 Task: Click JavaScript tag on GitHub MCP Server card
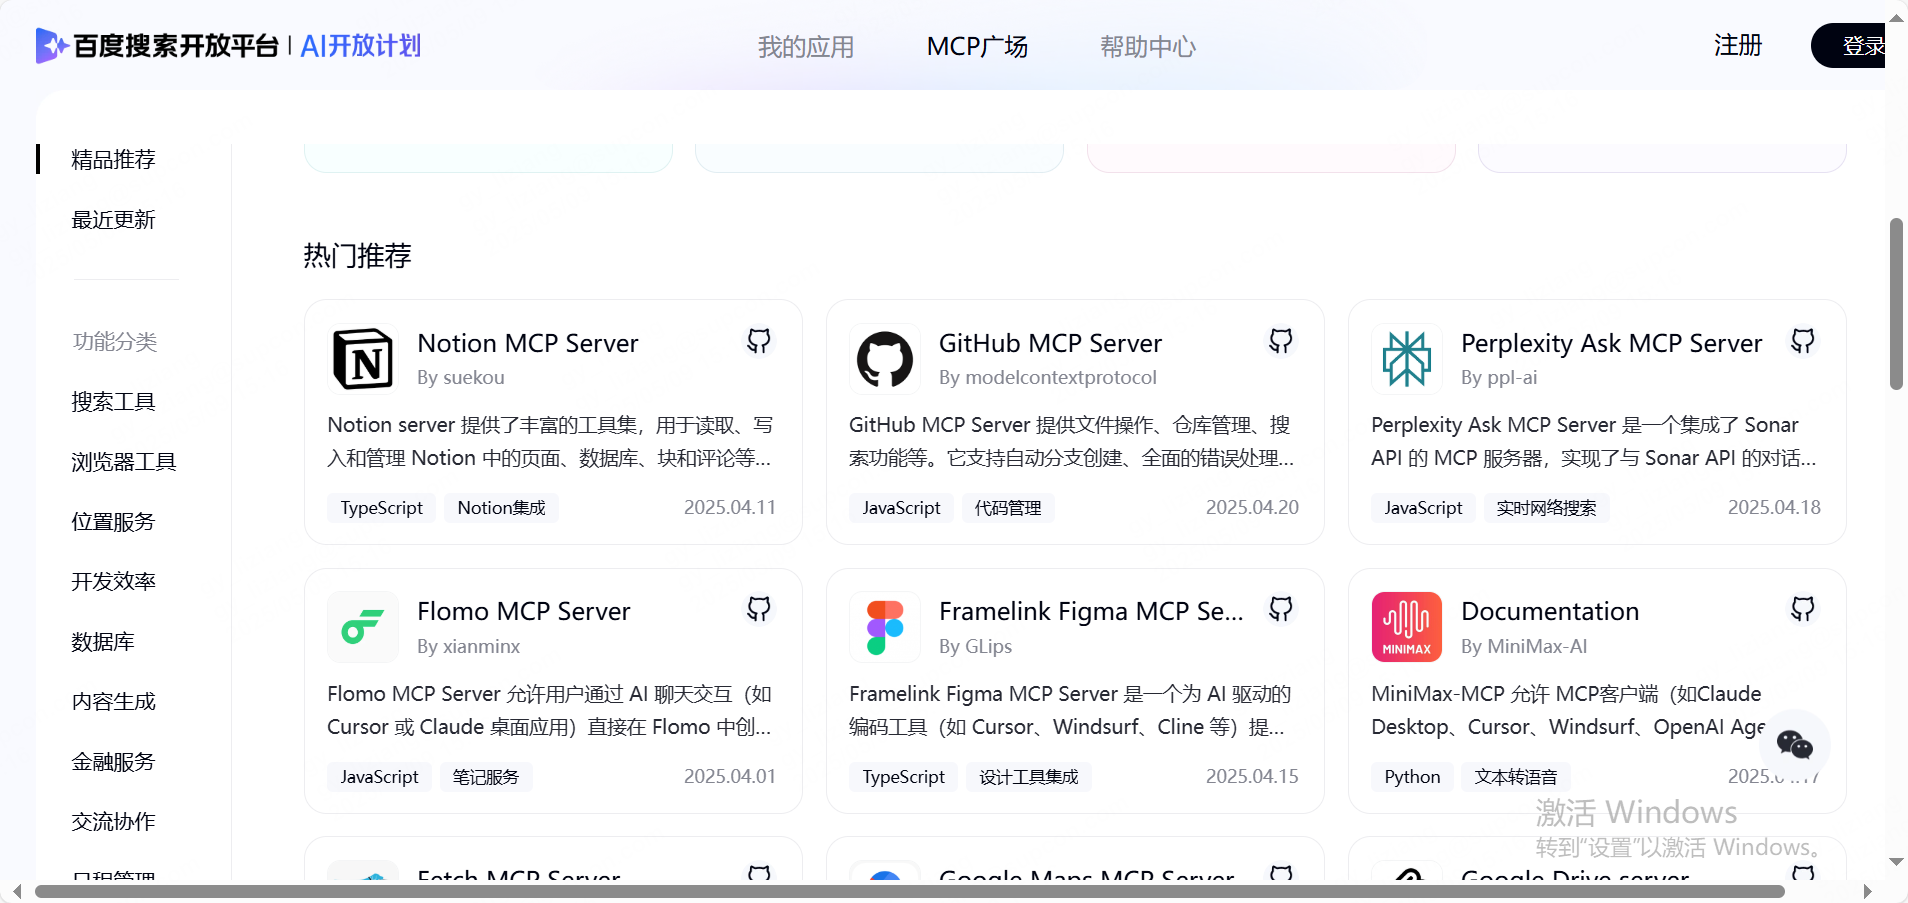902,508
